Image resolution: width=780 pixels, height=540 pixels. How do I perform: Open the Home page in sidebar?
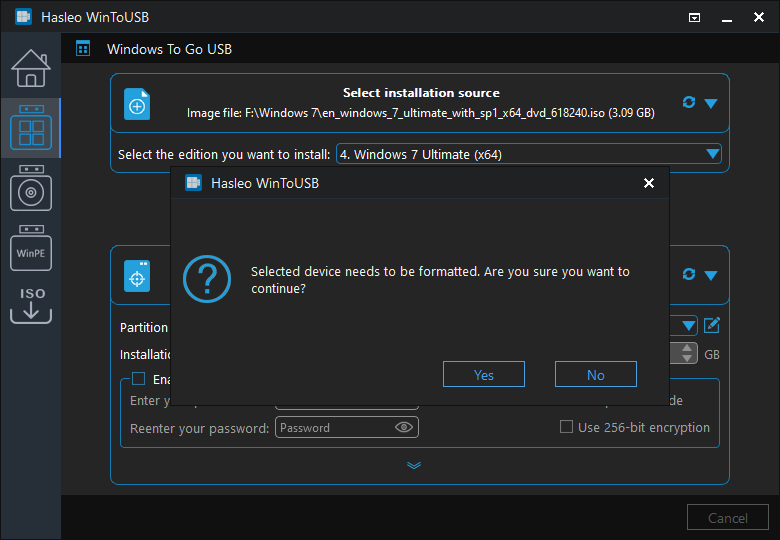point(31,68)
